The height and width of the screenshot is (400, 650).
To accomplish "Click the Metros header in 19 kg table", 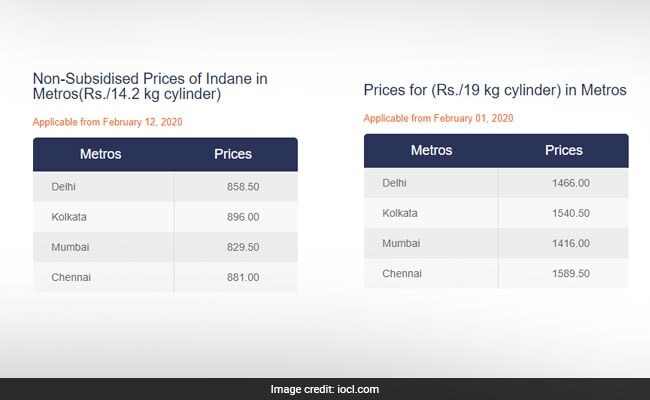I will (431, 150).
